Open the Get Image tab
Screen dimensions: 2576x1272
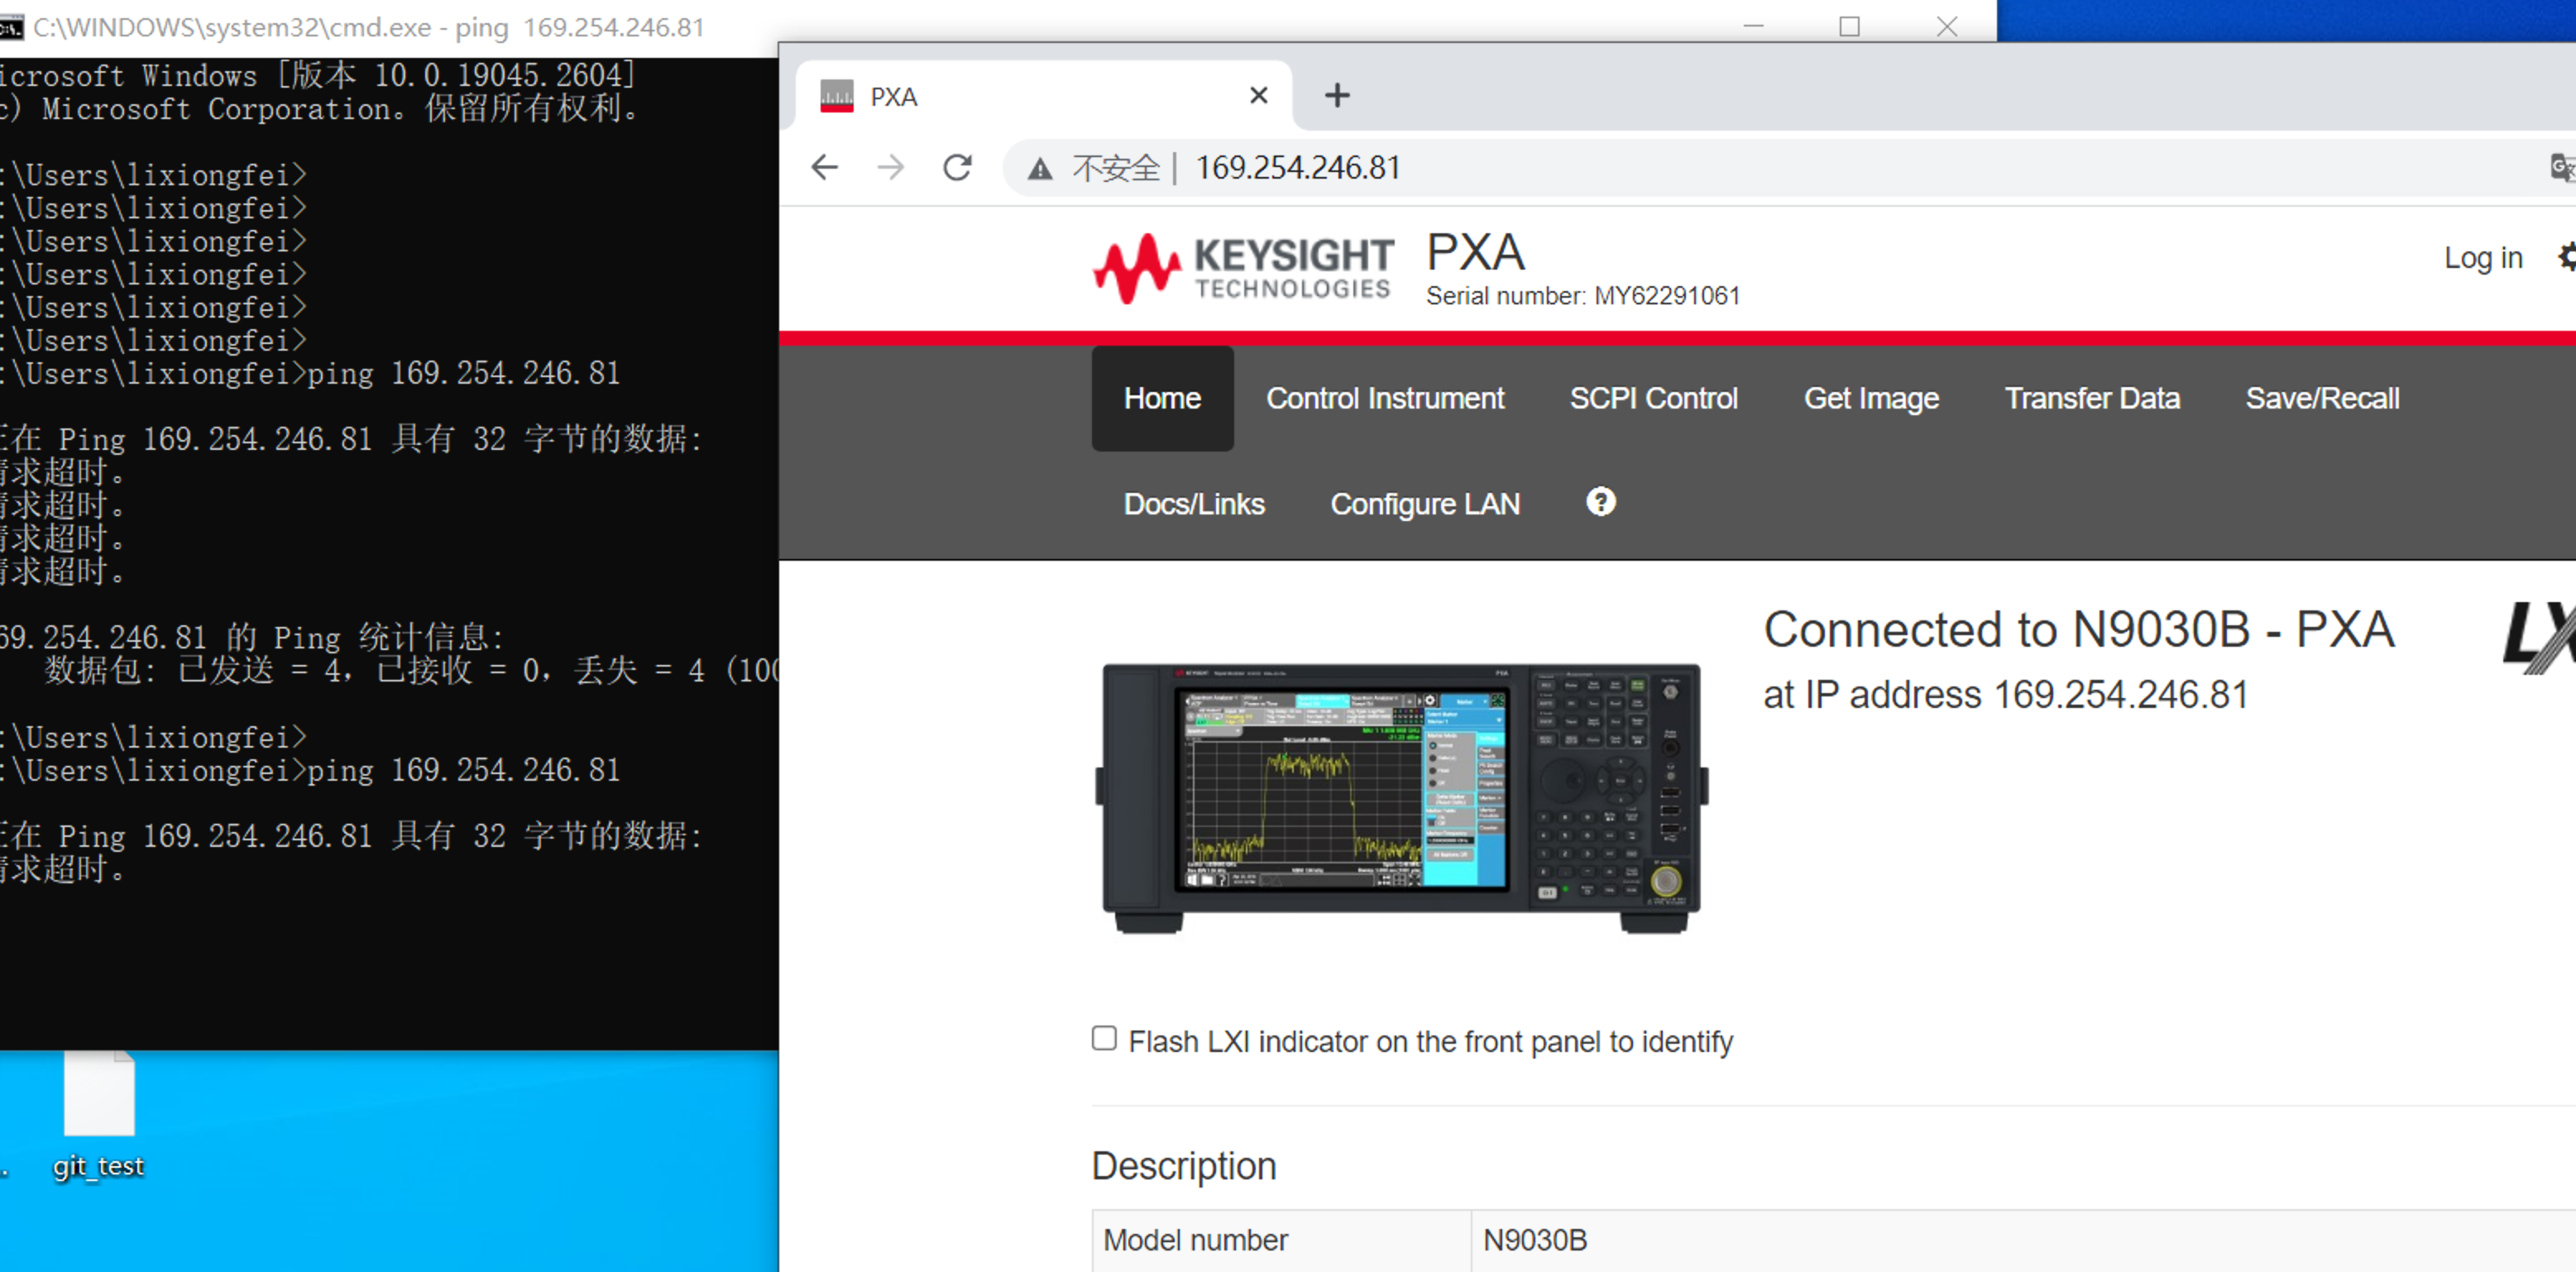tap(1871, 398)
